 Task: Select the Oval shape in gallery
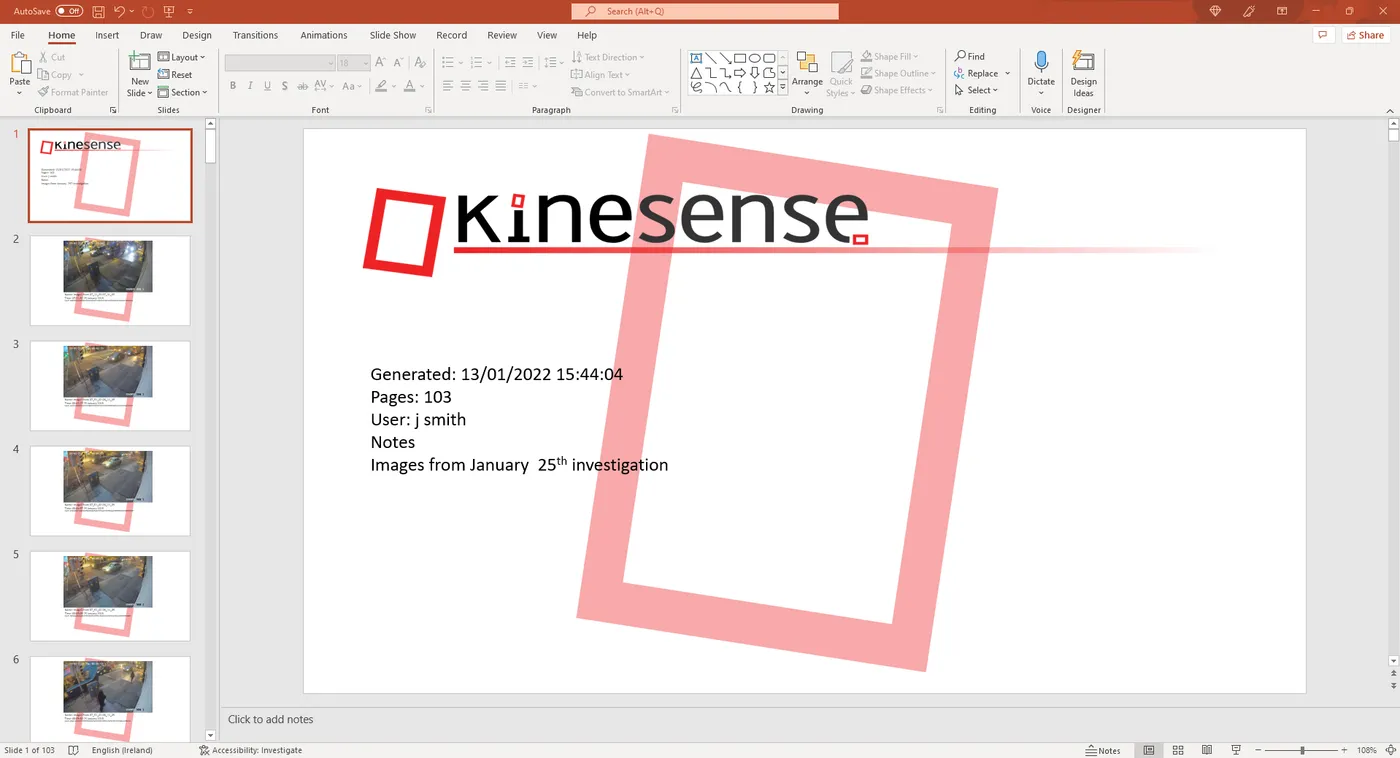click(755, 58)
